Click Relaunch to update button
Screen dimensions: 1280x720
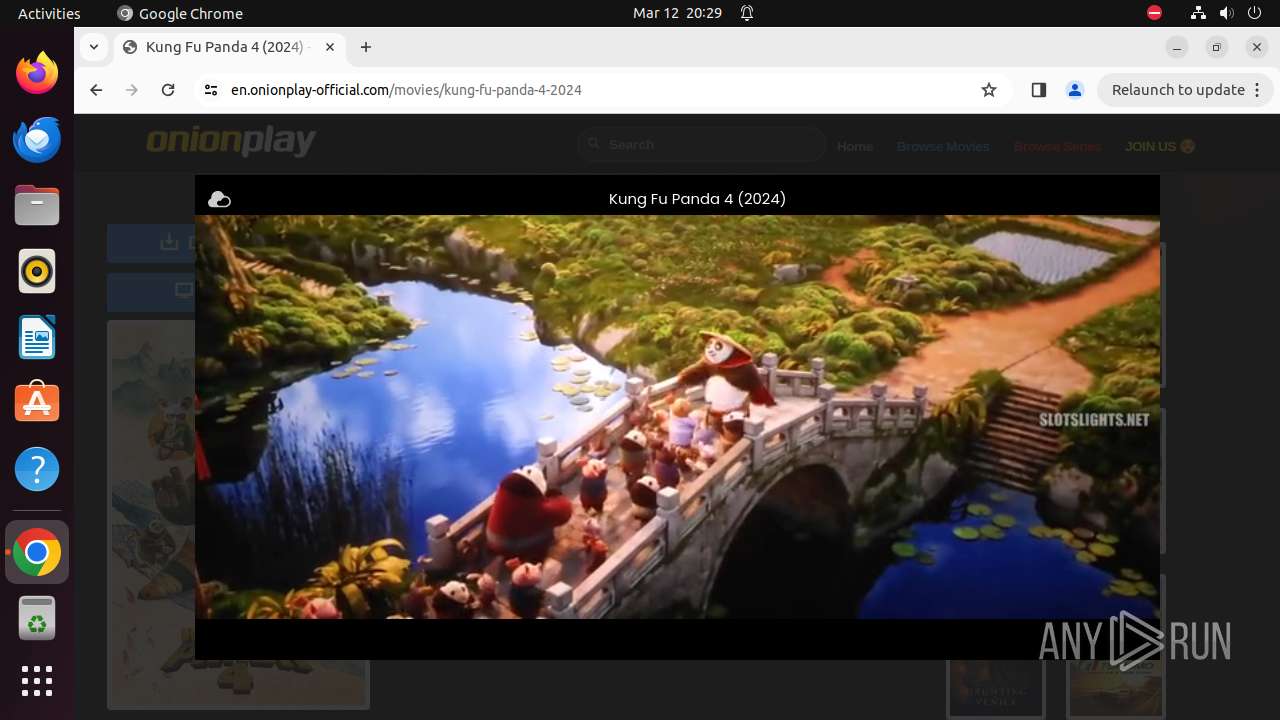(1185, 90)
